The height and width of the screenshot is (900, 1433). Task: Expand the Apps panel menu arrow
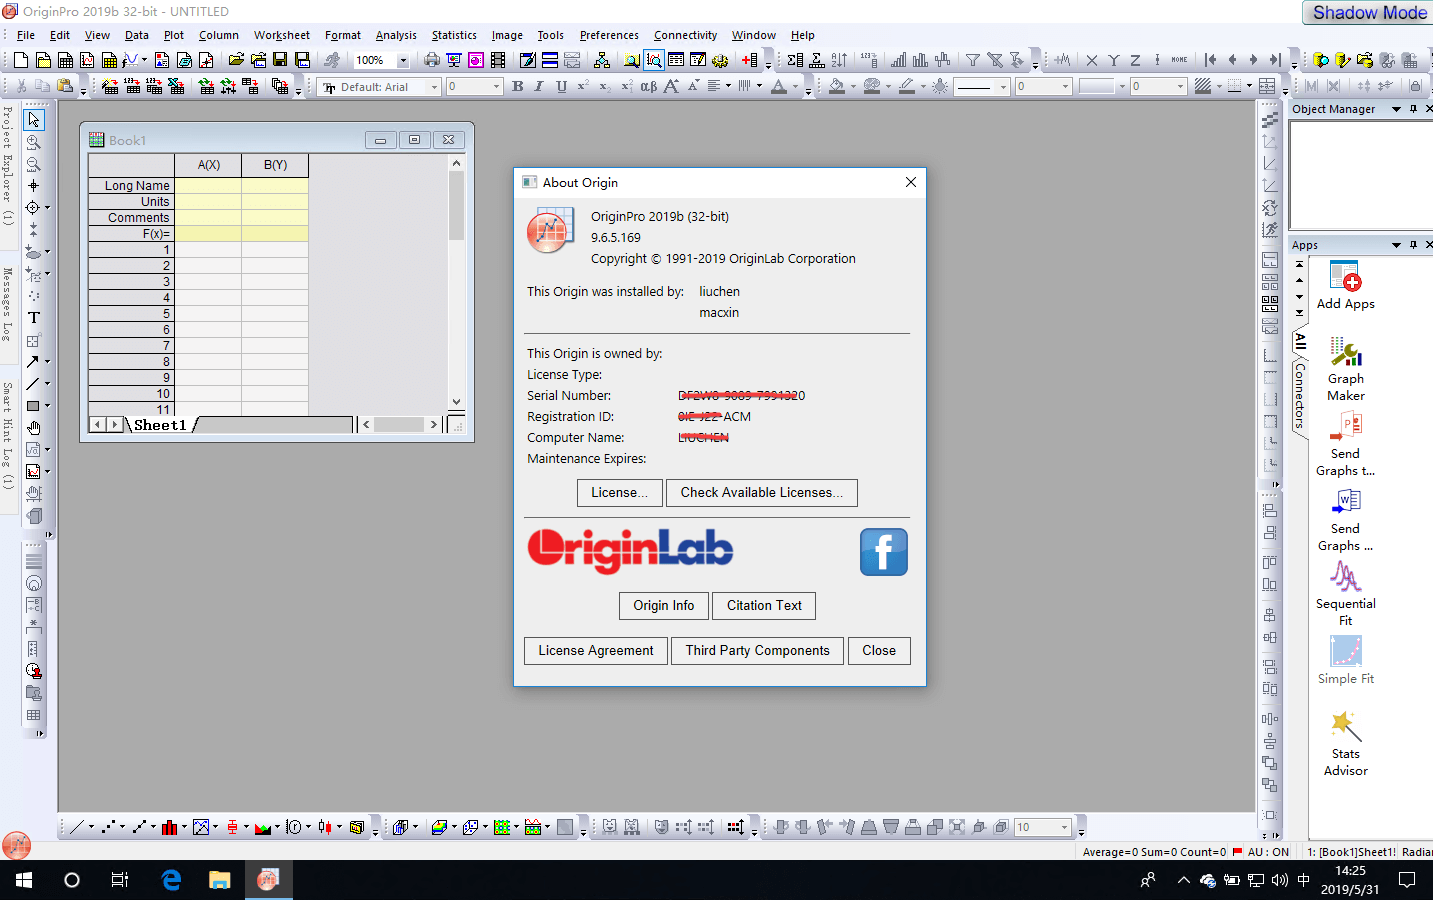point(1396,245)
